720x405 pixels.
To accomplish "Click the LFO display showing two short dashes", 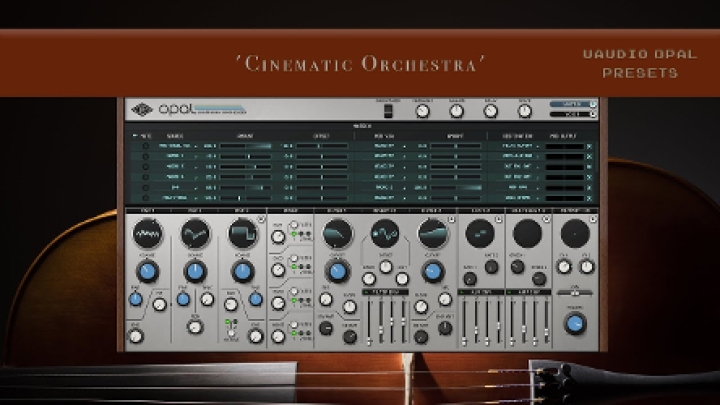I will click(480, 233).
